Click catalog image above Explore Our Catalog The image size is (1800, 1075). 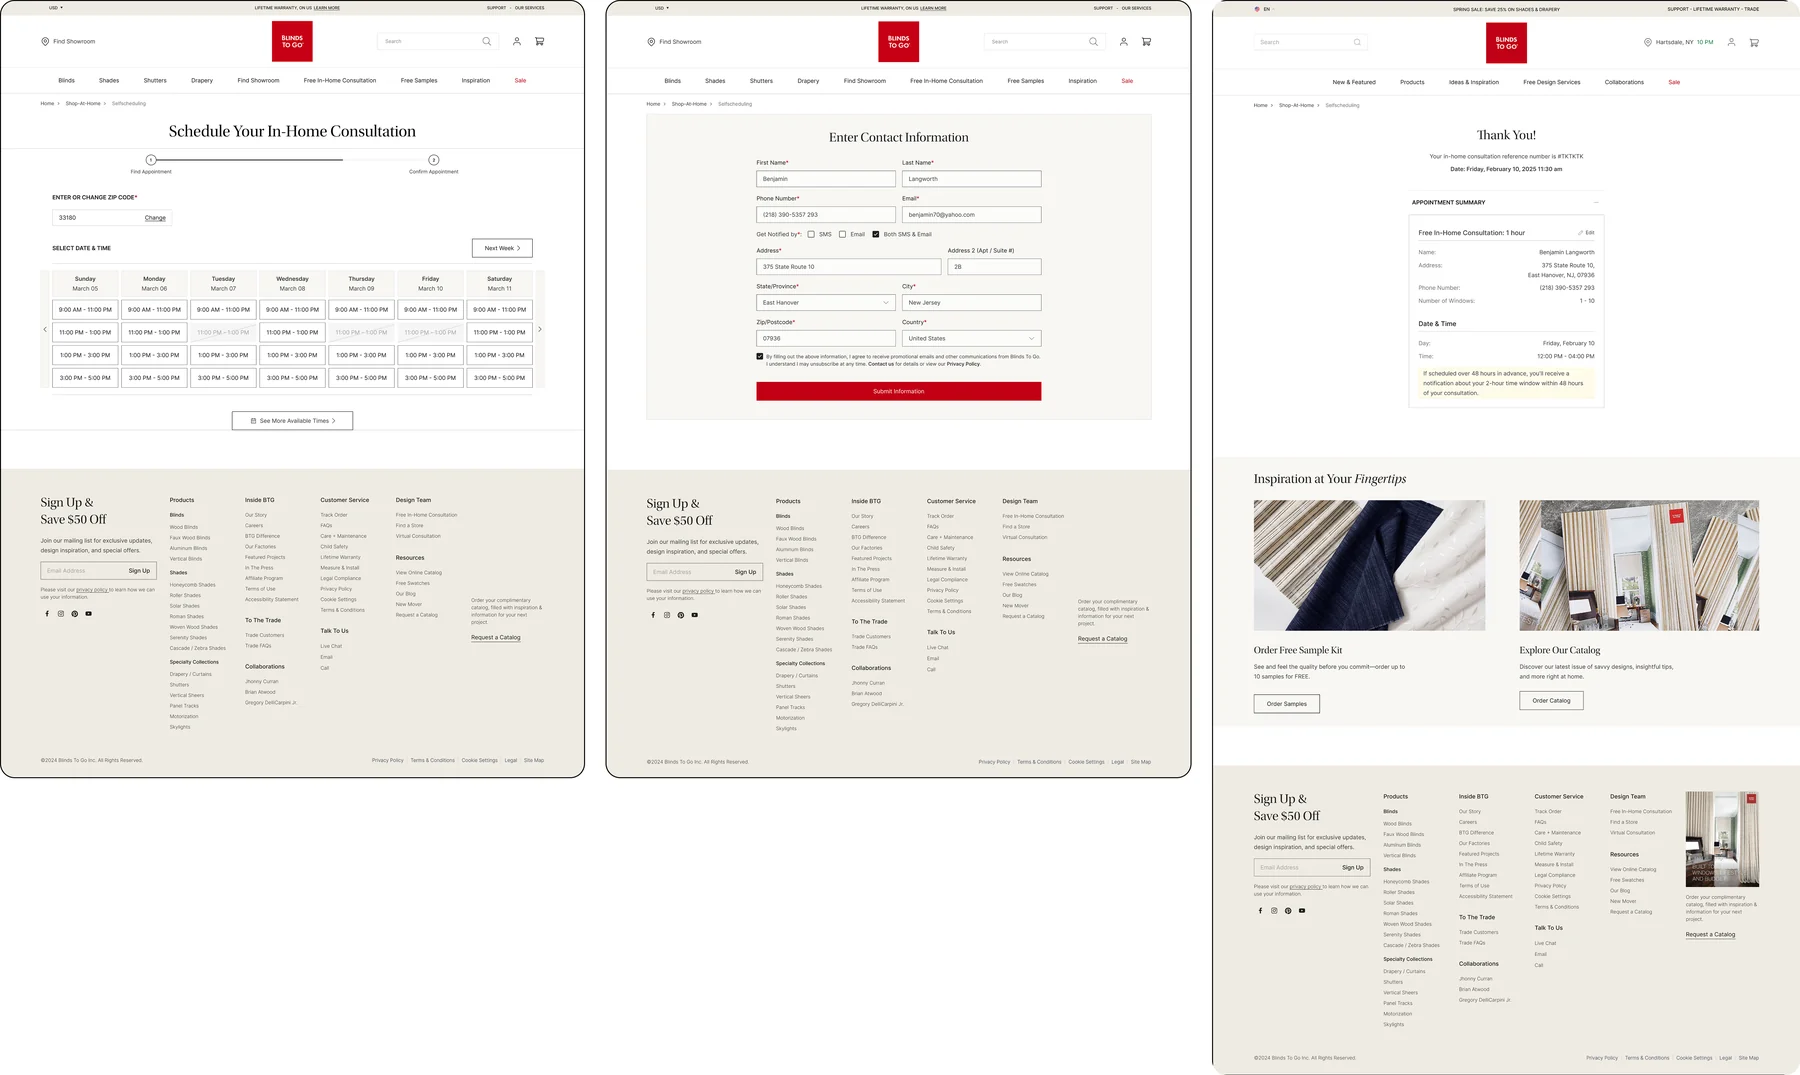[1639, 566]
